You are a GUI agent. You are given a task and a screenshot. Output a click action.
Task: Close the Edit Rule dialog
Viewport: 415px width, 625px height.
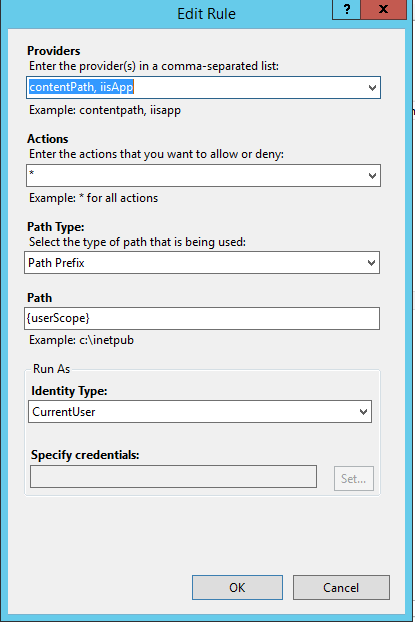pyautogui.click(x=384, y=9)
